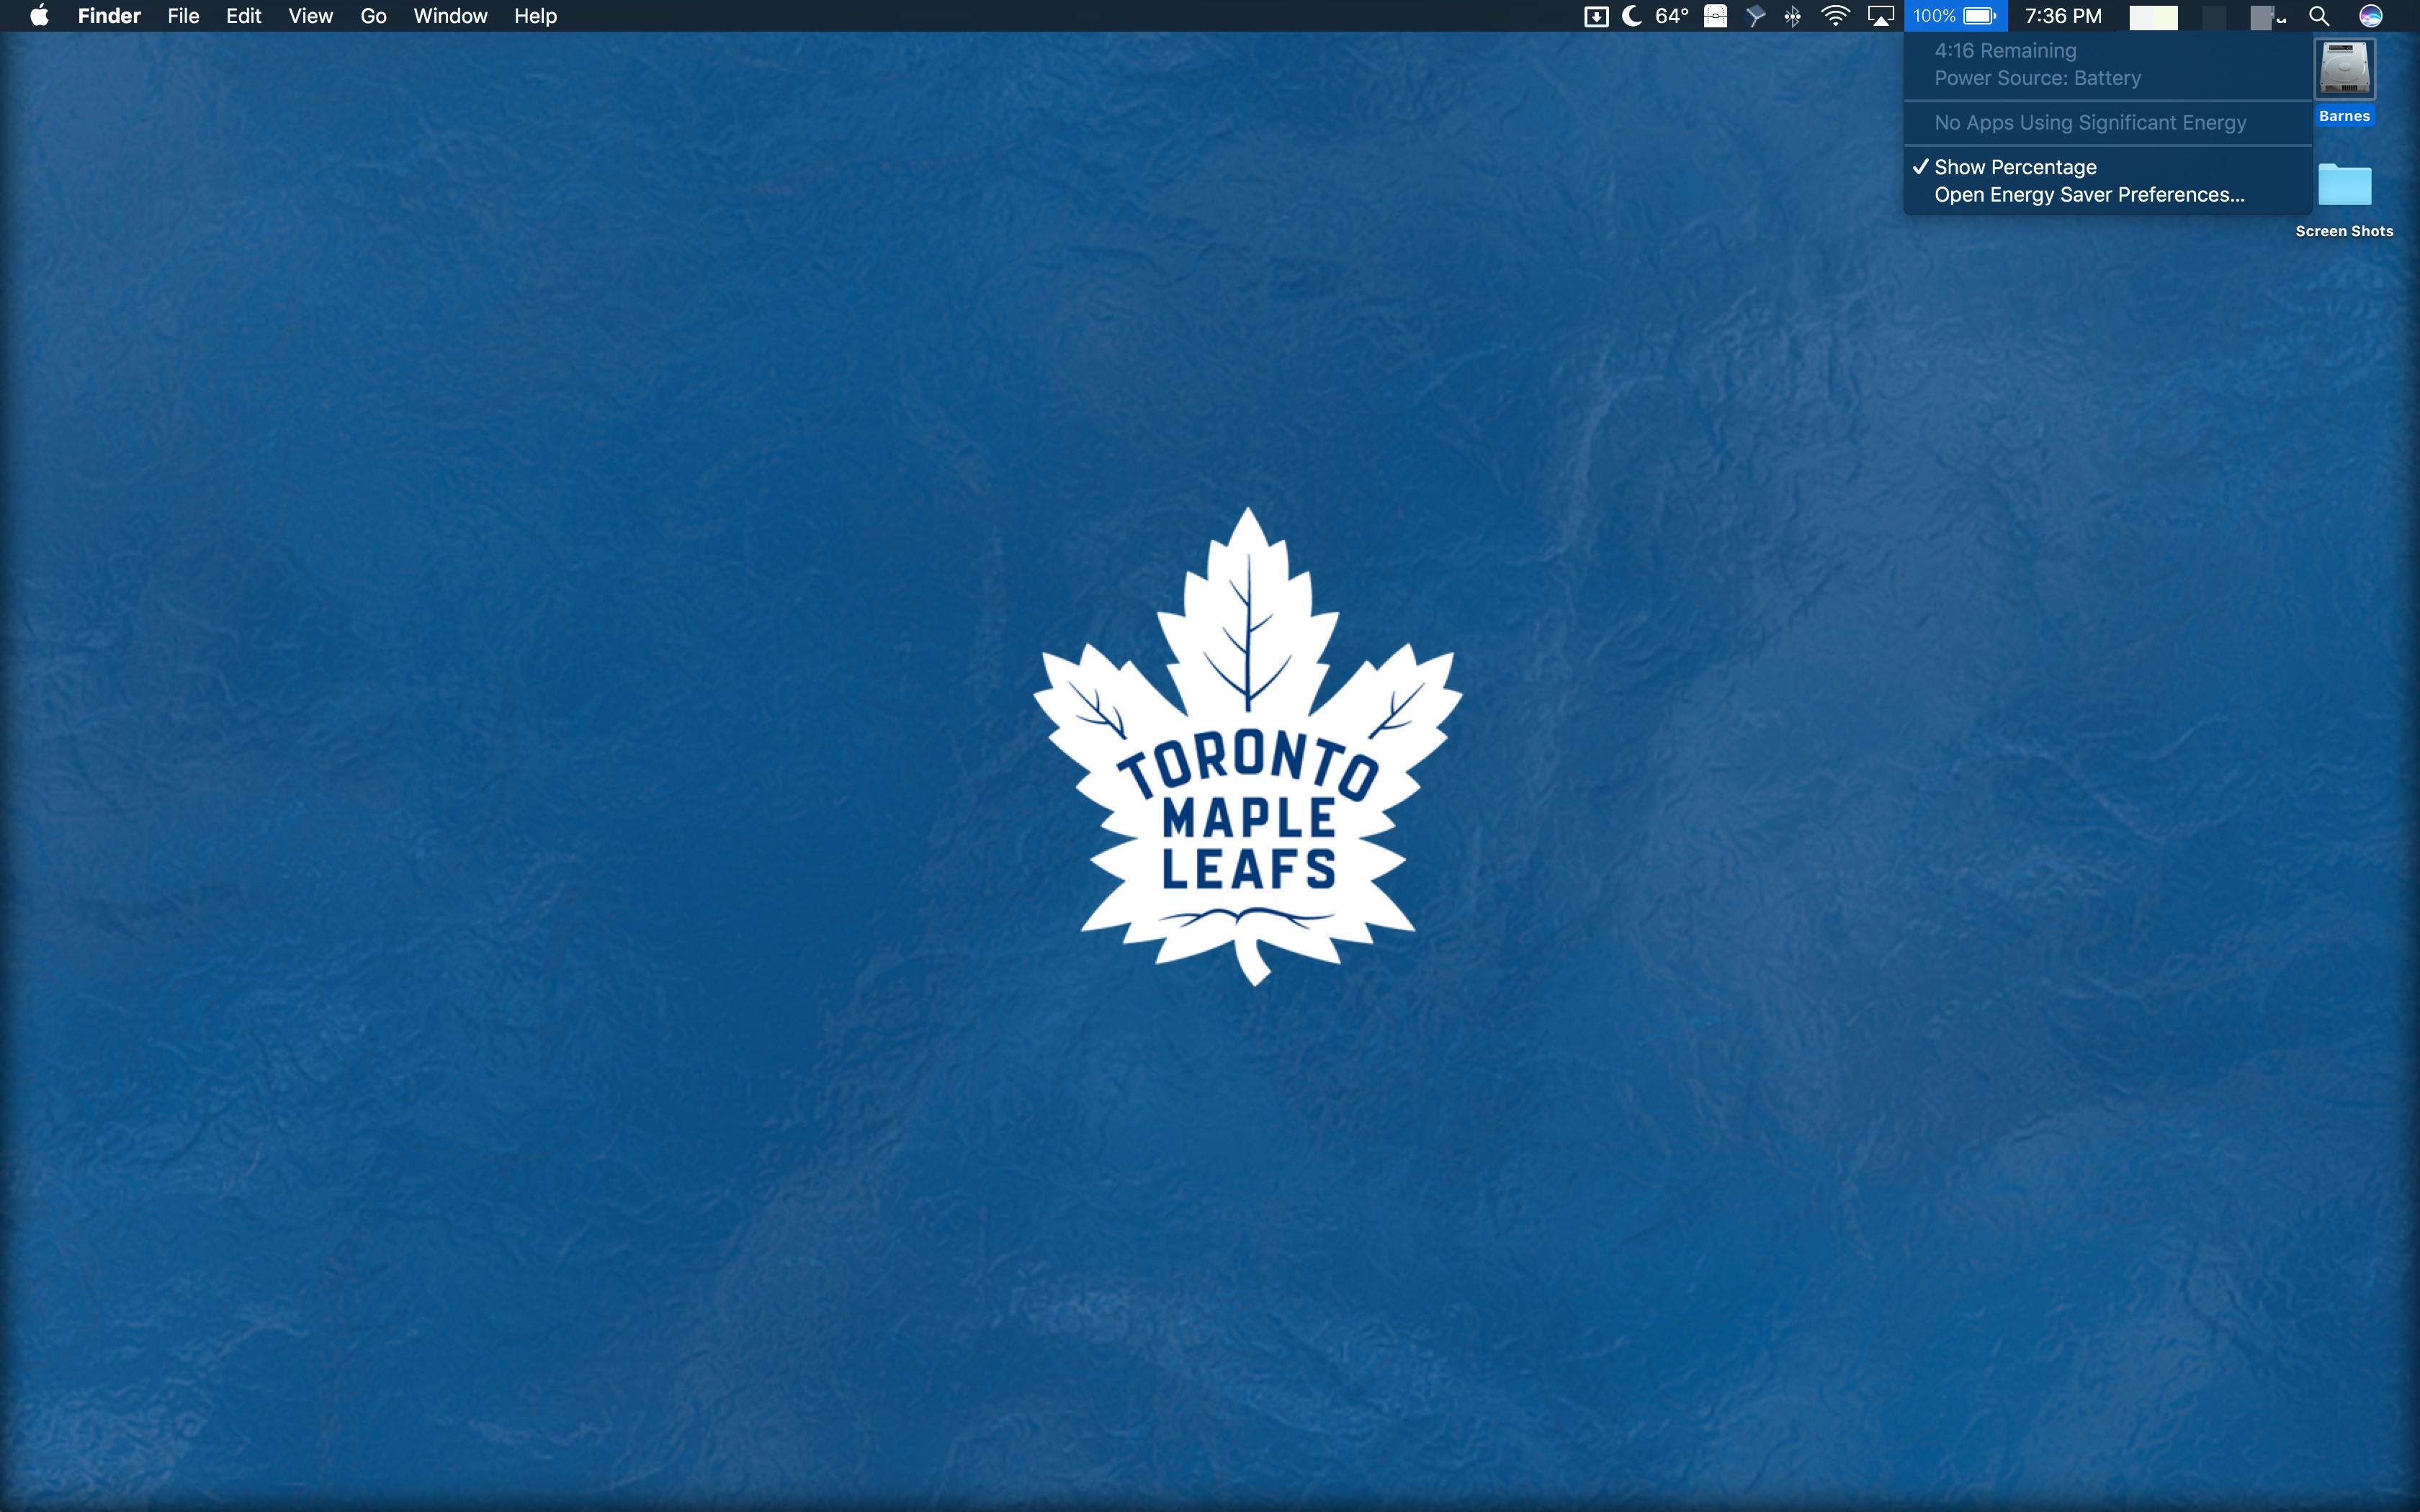This screenshot has width=2420, height=1512.
Task: Open the Go menu
Action: click(x=373, y=16)
